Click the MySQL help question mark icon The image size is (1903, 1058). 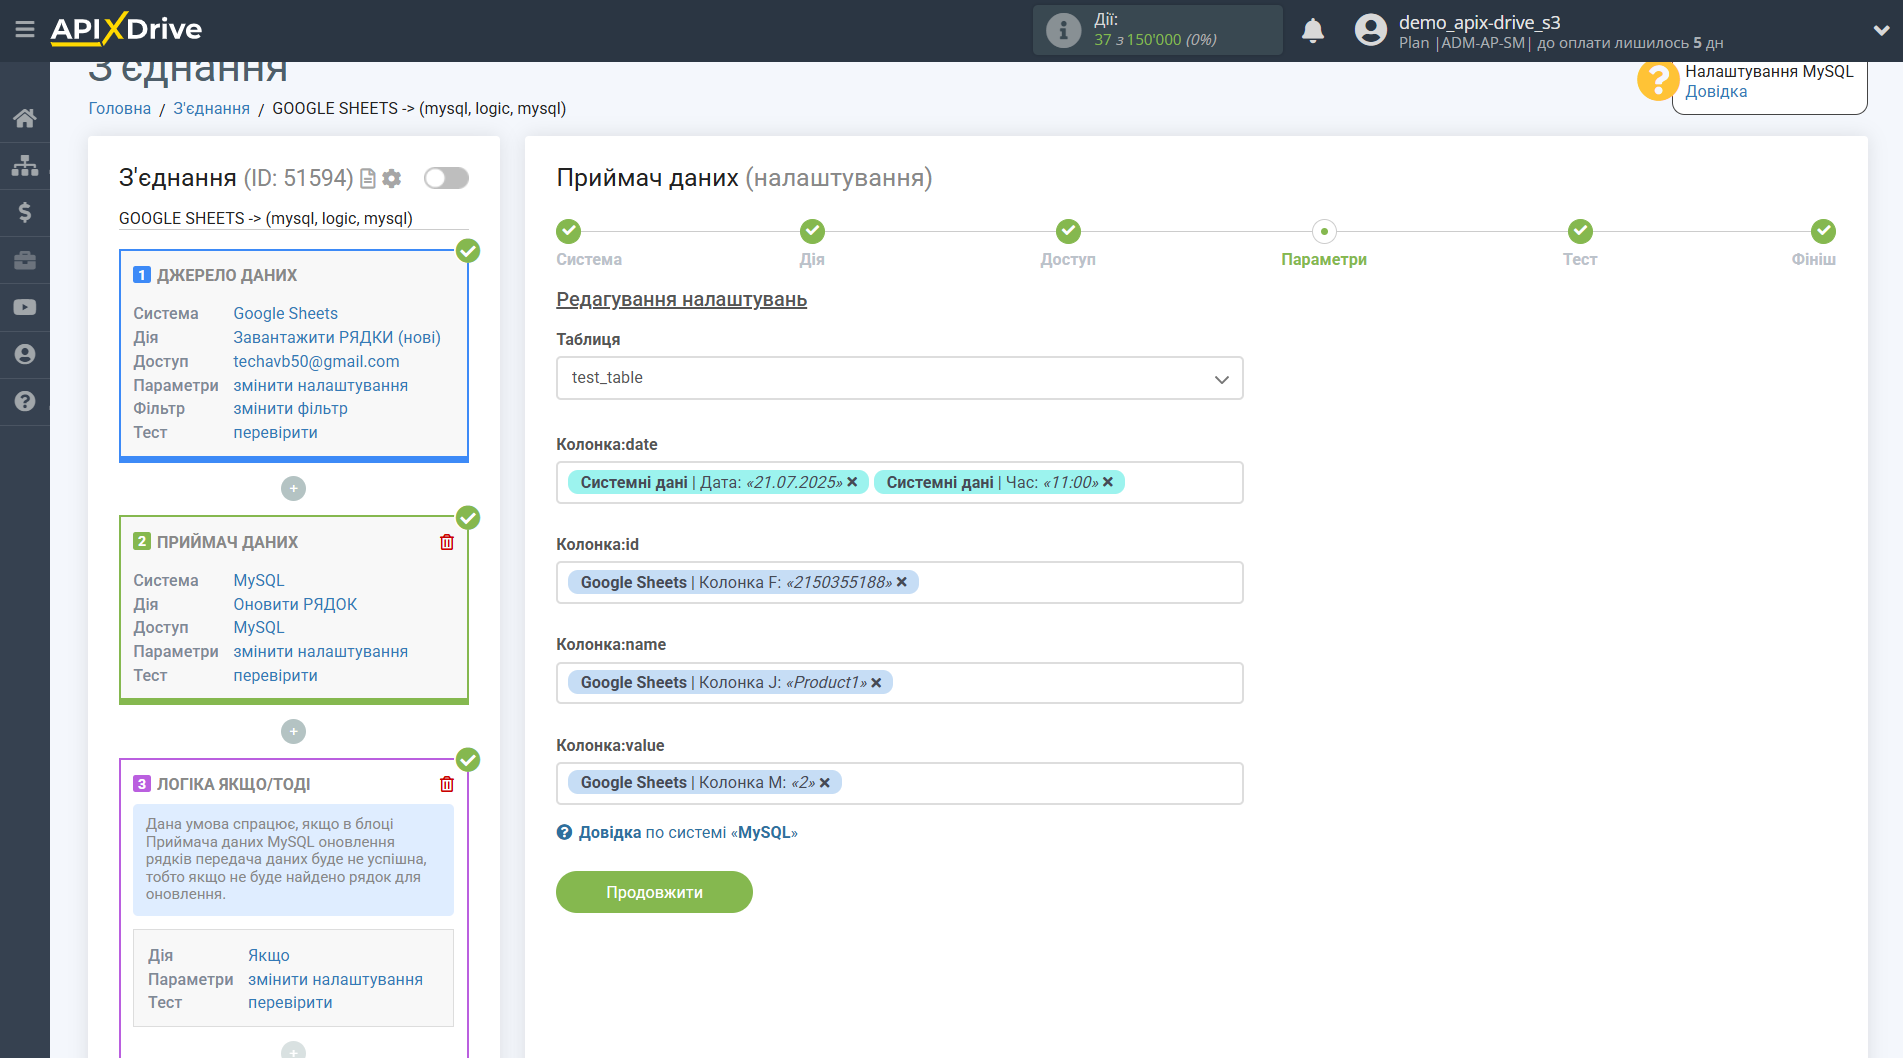pos(1657,81)
